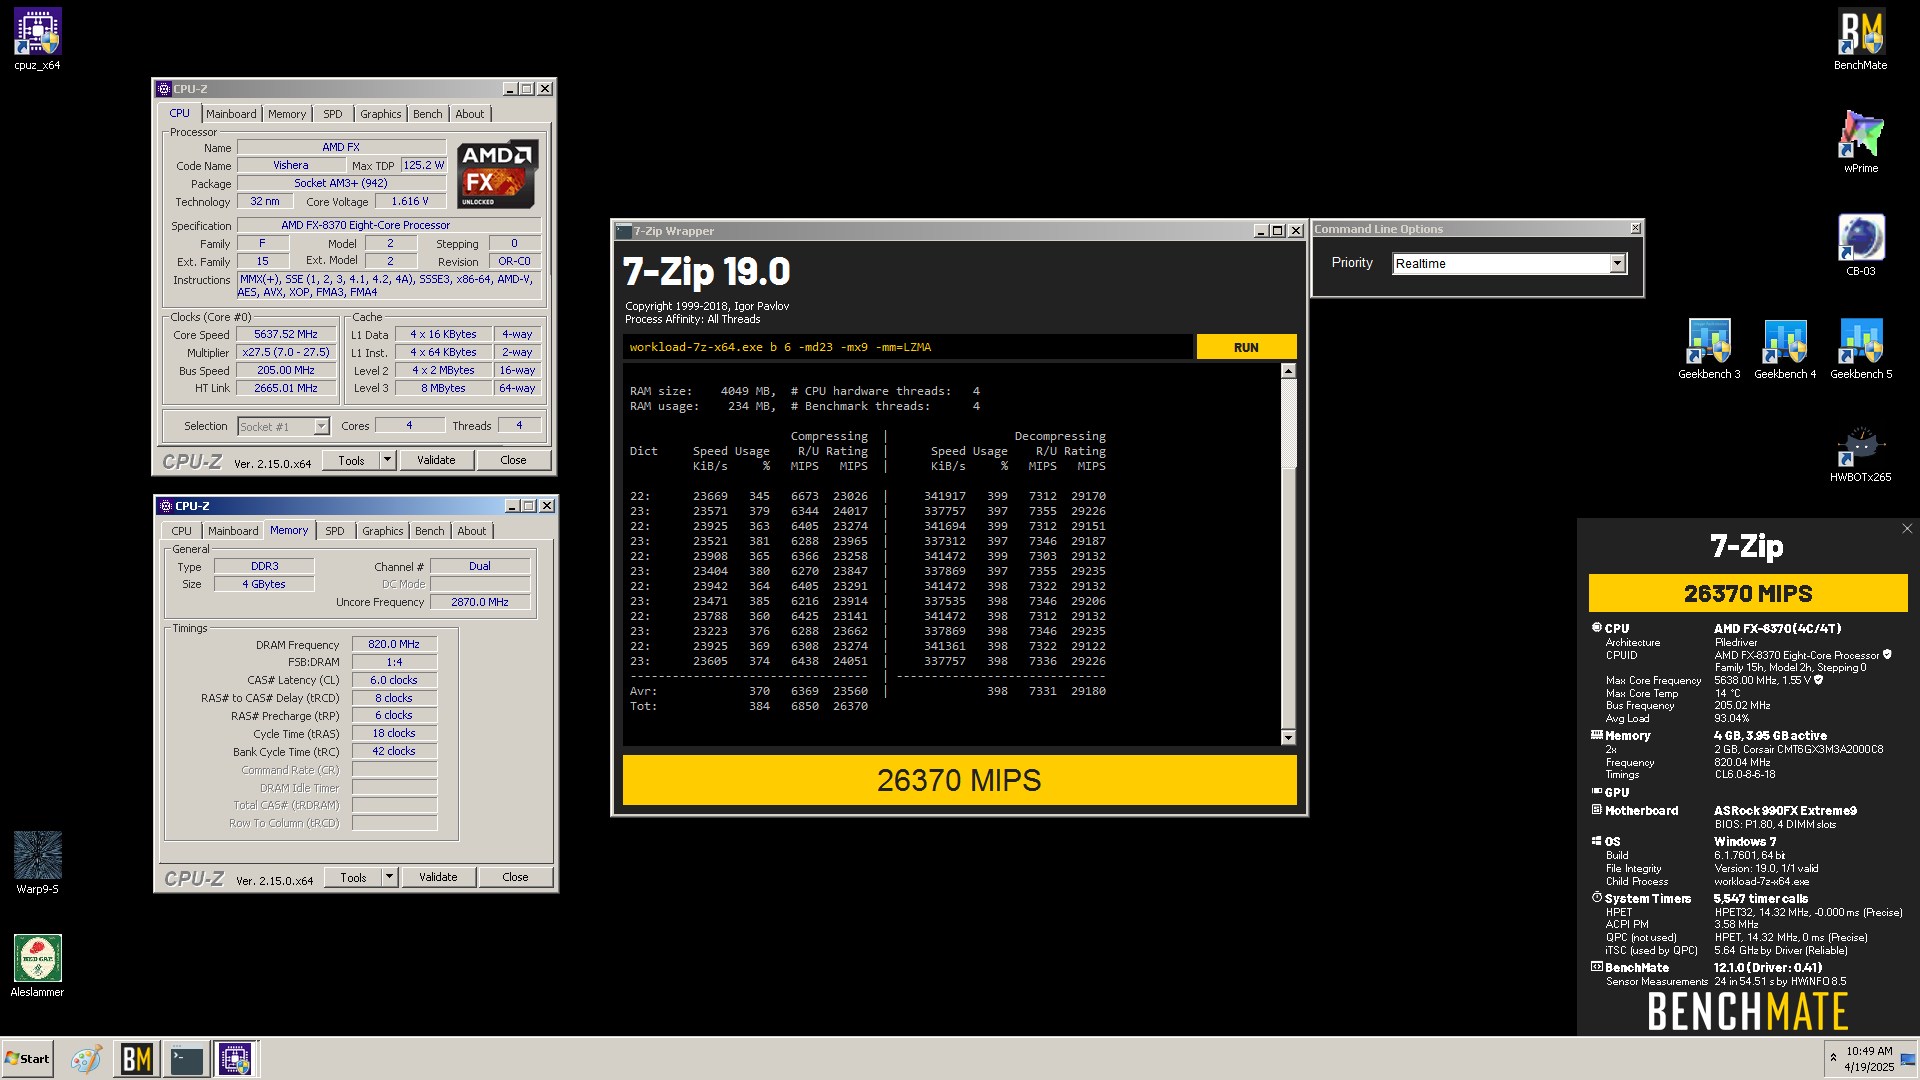Click Tools button in lower CPU-Z
Screen dimensions: 1920x1080
353,878
